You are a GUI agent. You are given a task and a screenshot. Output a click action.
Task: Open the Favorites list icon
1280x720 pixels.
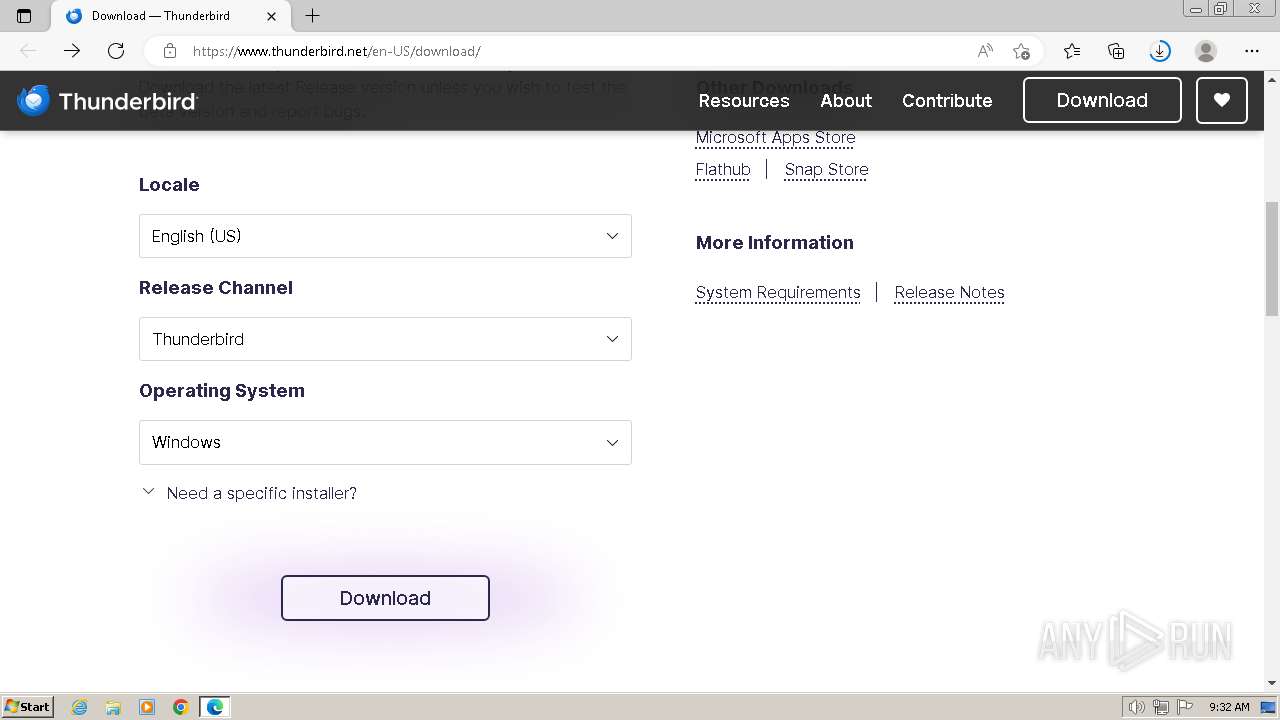(x=1072, y=51)
